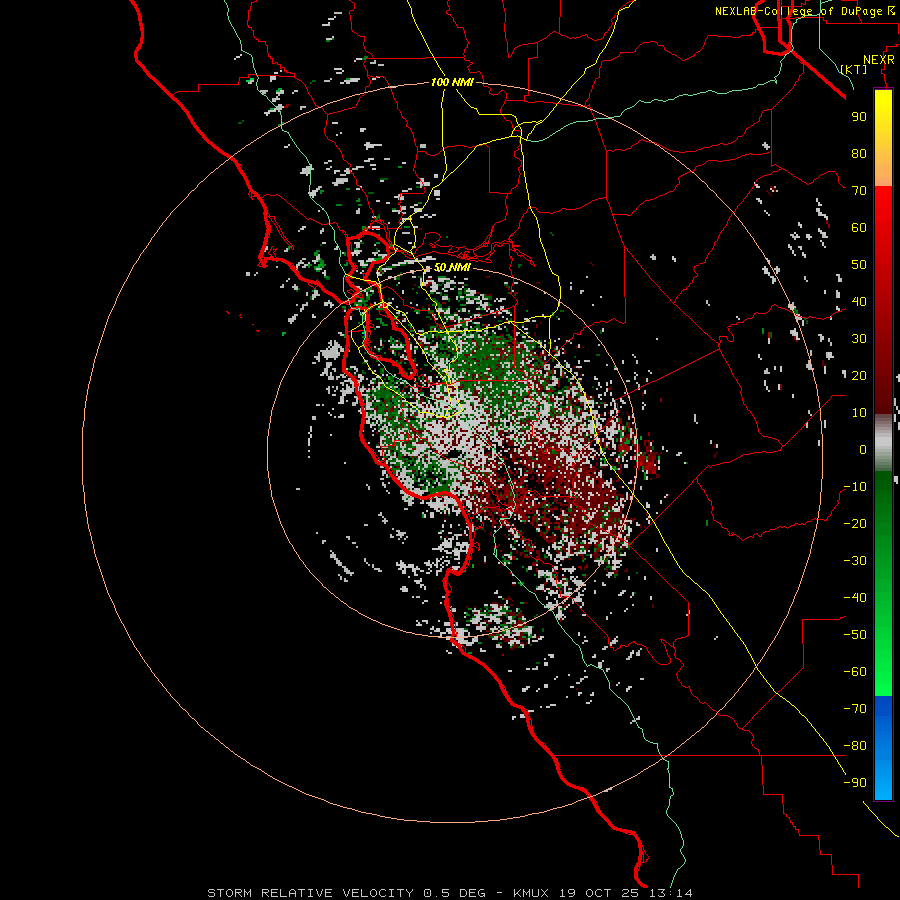The height and width of the screenshot is (900, 900).
Task: Click the positive 80 scale value
Action: click(x=859, y=153)
